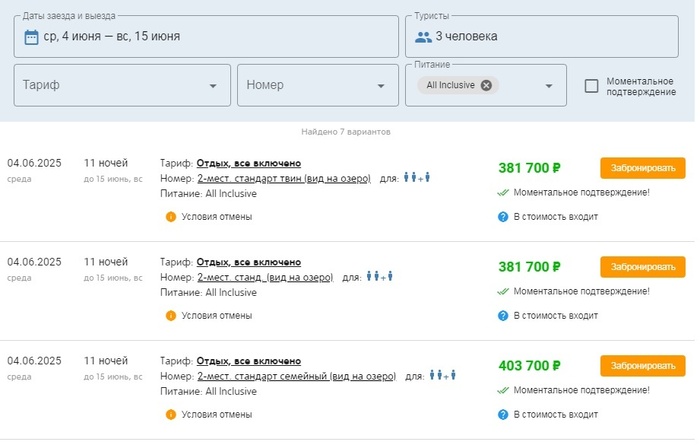The image size is (700, 445).
Task: Click guests icon next to семейный room
Action: click(x=442, y=375)
